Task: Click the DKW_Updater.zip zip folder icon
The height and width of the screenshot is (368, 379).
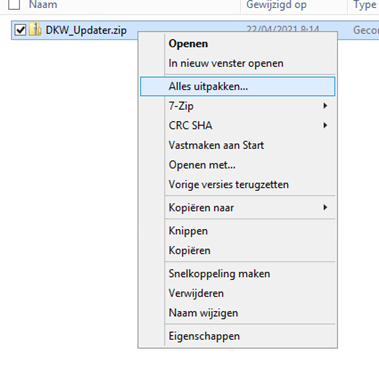Action: point(35,30)
